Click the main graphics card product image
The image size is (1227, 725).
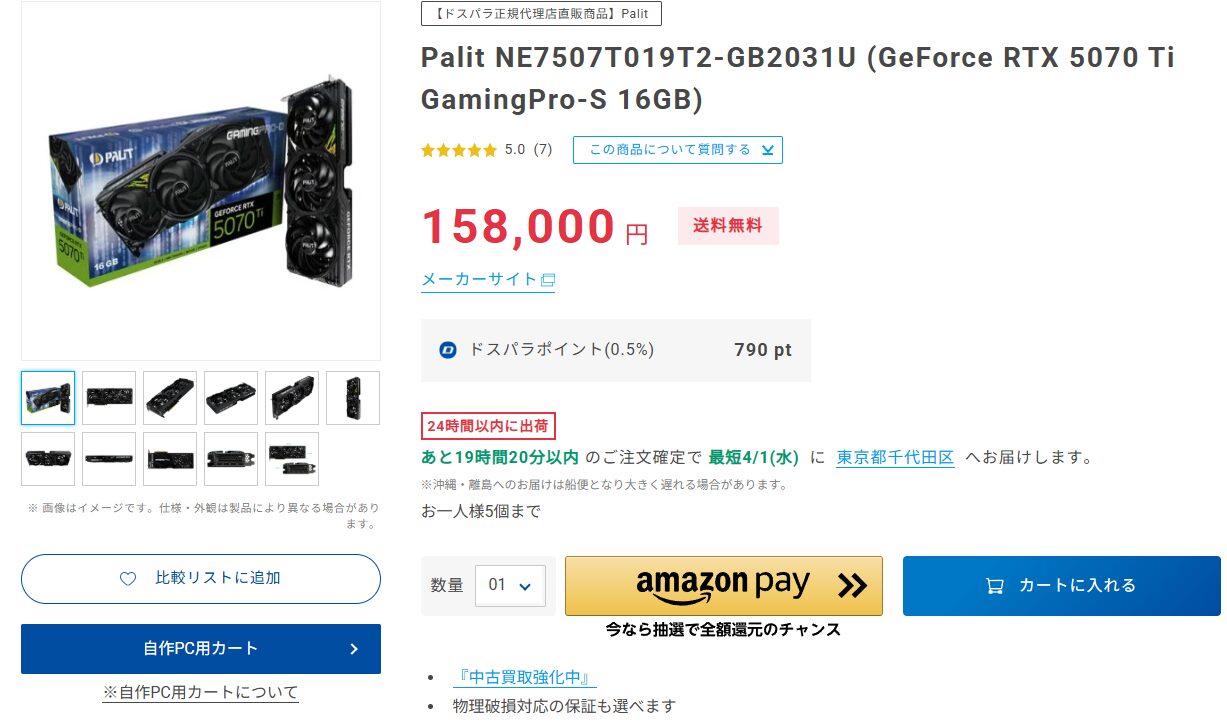200,180
